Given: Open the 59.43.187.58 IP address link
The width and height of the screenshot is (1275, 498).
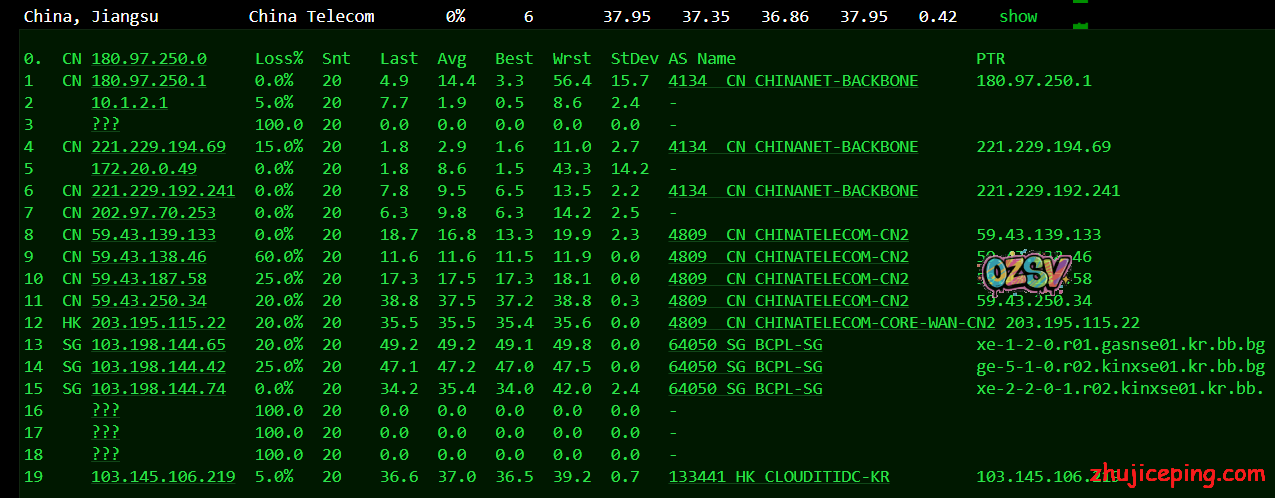Looking at the screenshot, I should tap(149, 279).
